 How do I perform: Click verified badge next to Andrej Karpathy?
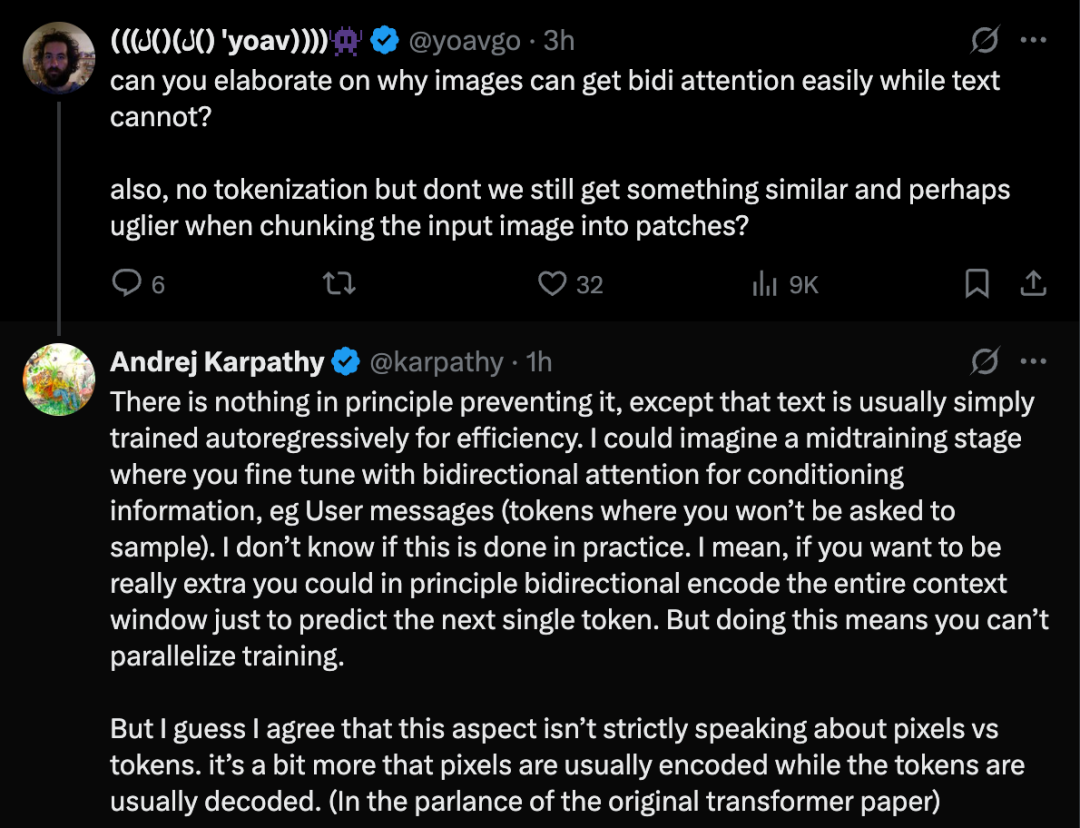click(346, 362)
